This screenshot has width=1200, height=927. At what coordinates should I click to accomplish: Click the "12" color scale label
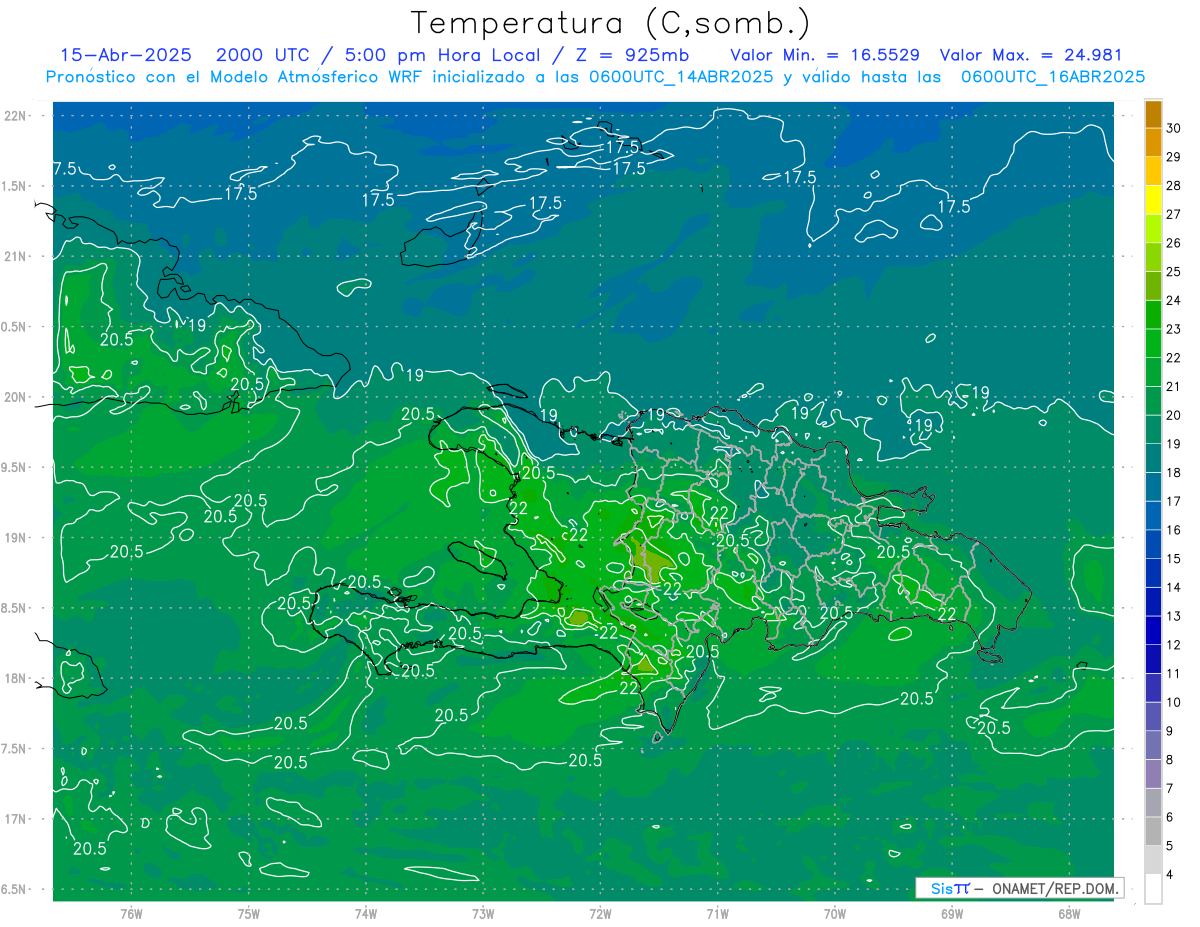coord(1173,645)
